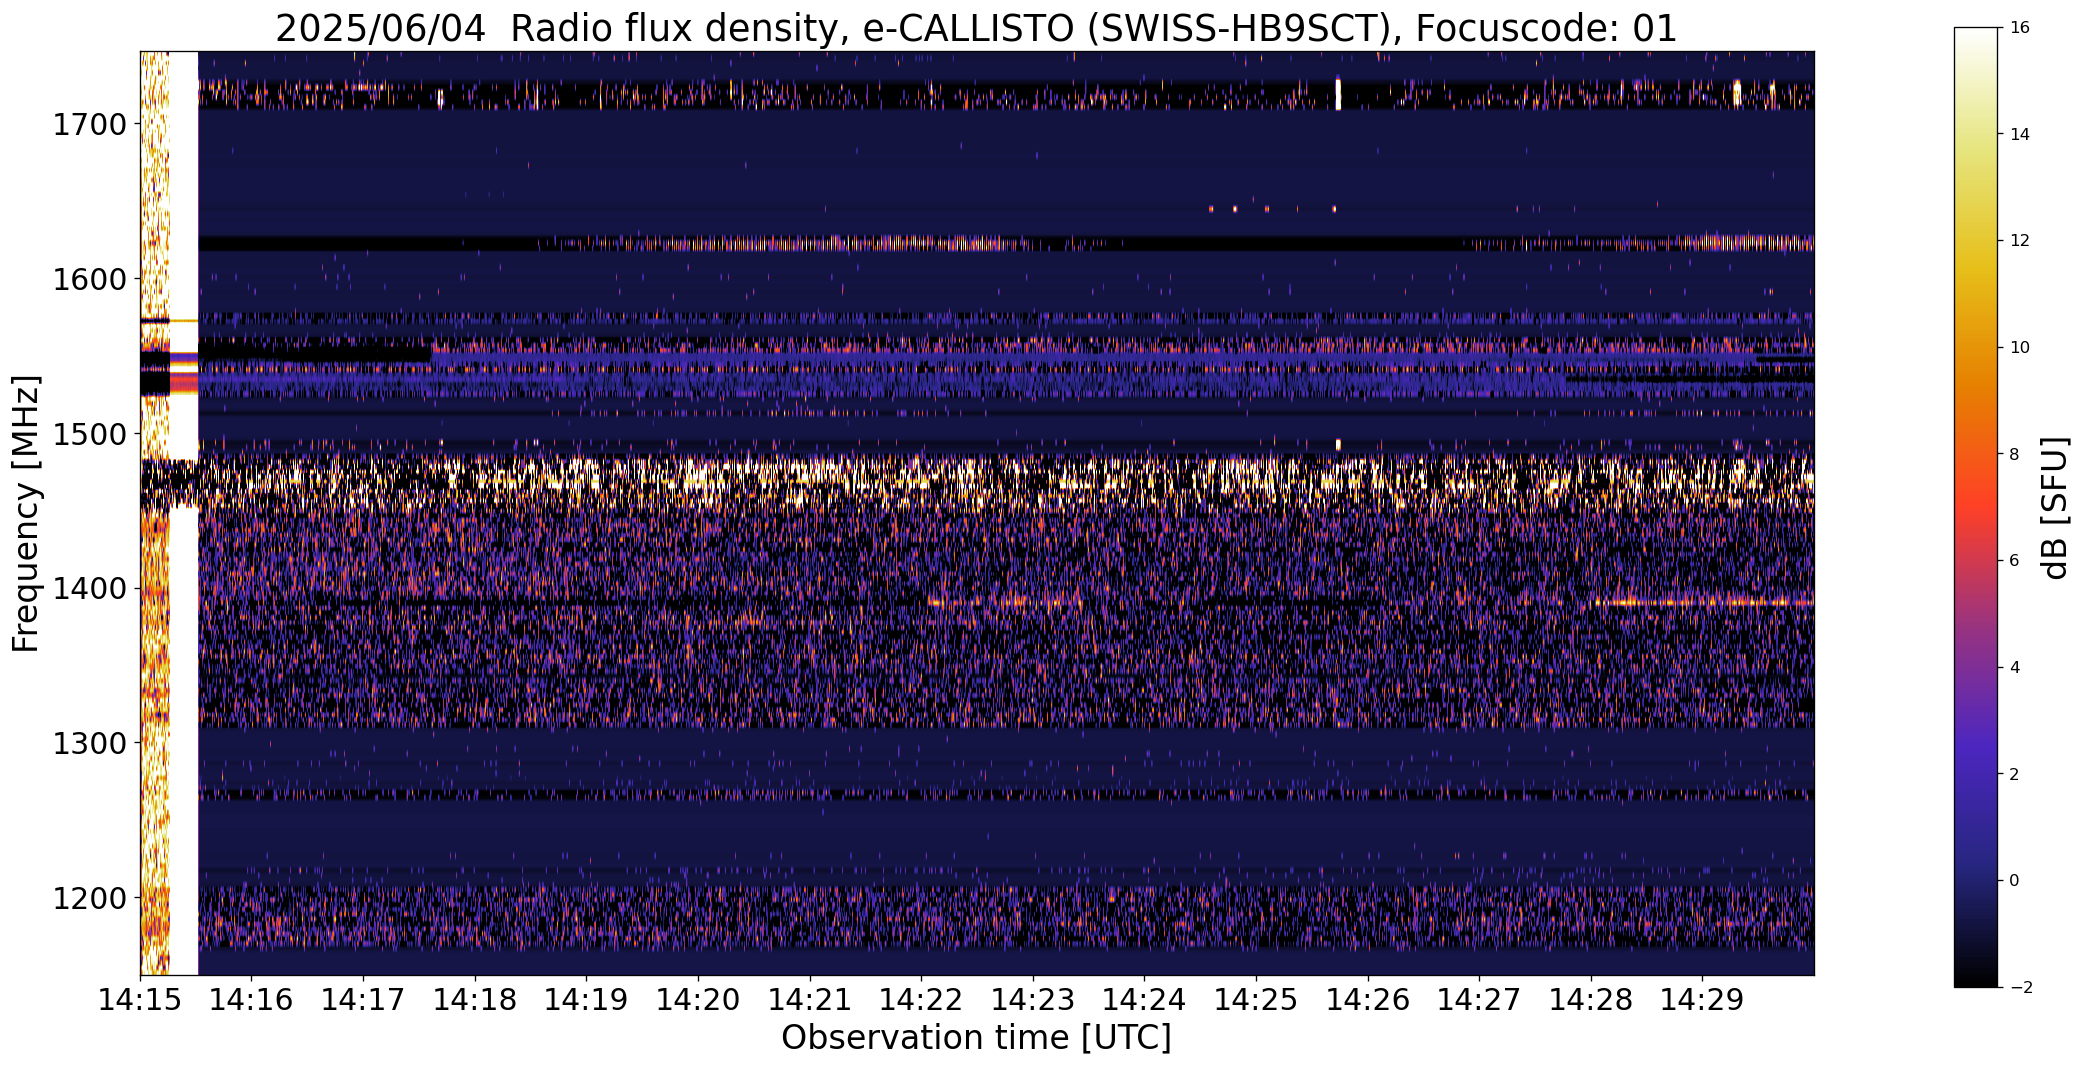Click the 14:19 time tick label
Viewport: 2085px width, 1067px height.
click(586, 1000)
